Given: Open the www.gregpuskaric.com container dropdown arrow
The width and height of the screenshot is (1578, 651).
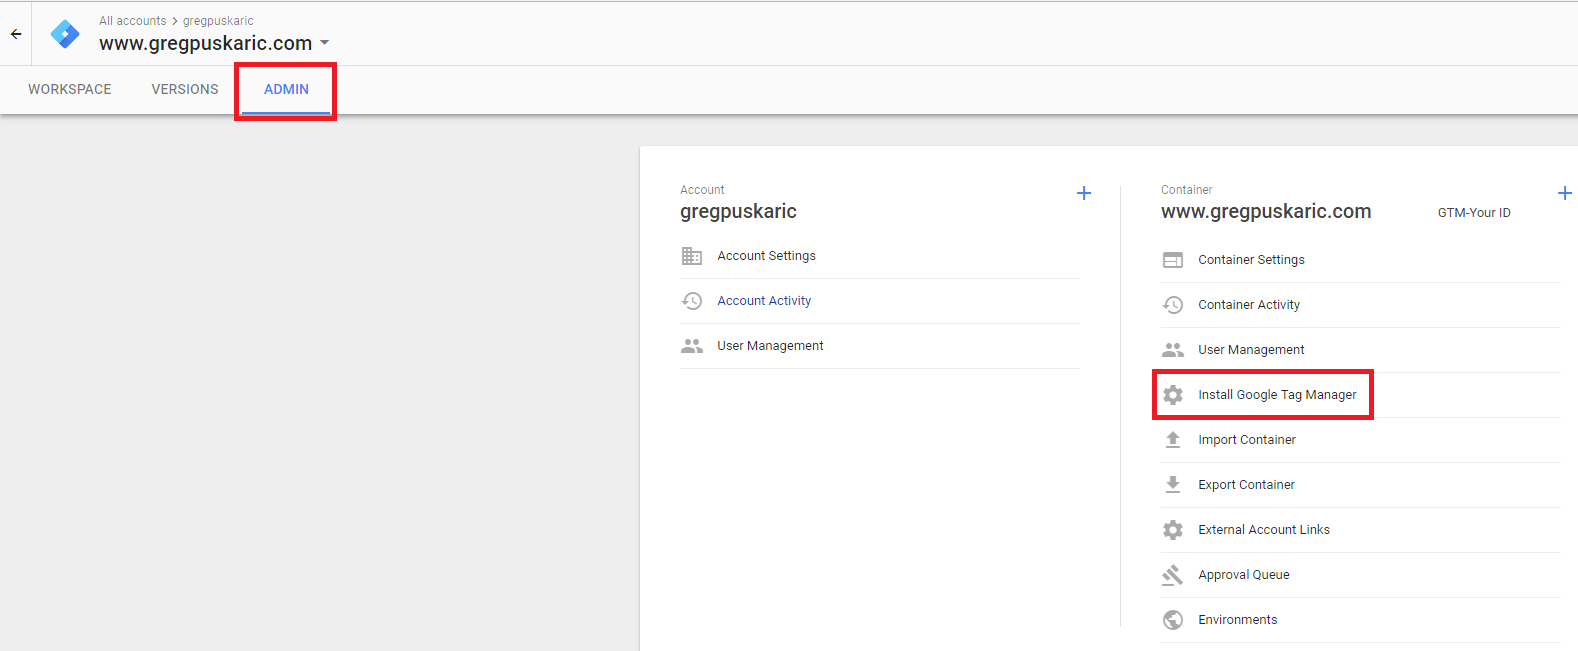Looking at the screenshot, I should coord(324,43).
